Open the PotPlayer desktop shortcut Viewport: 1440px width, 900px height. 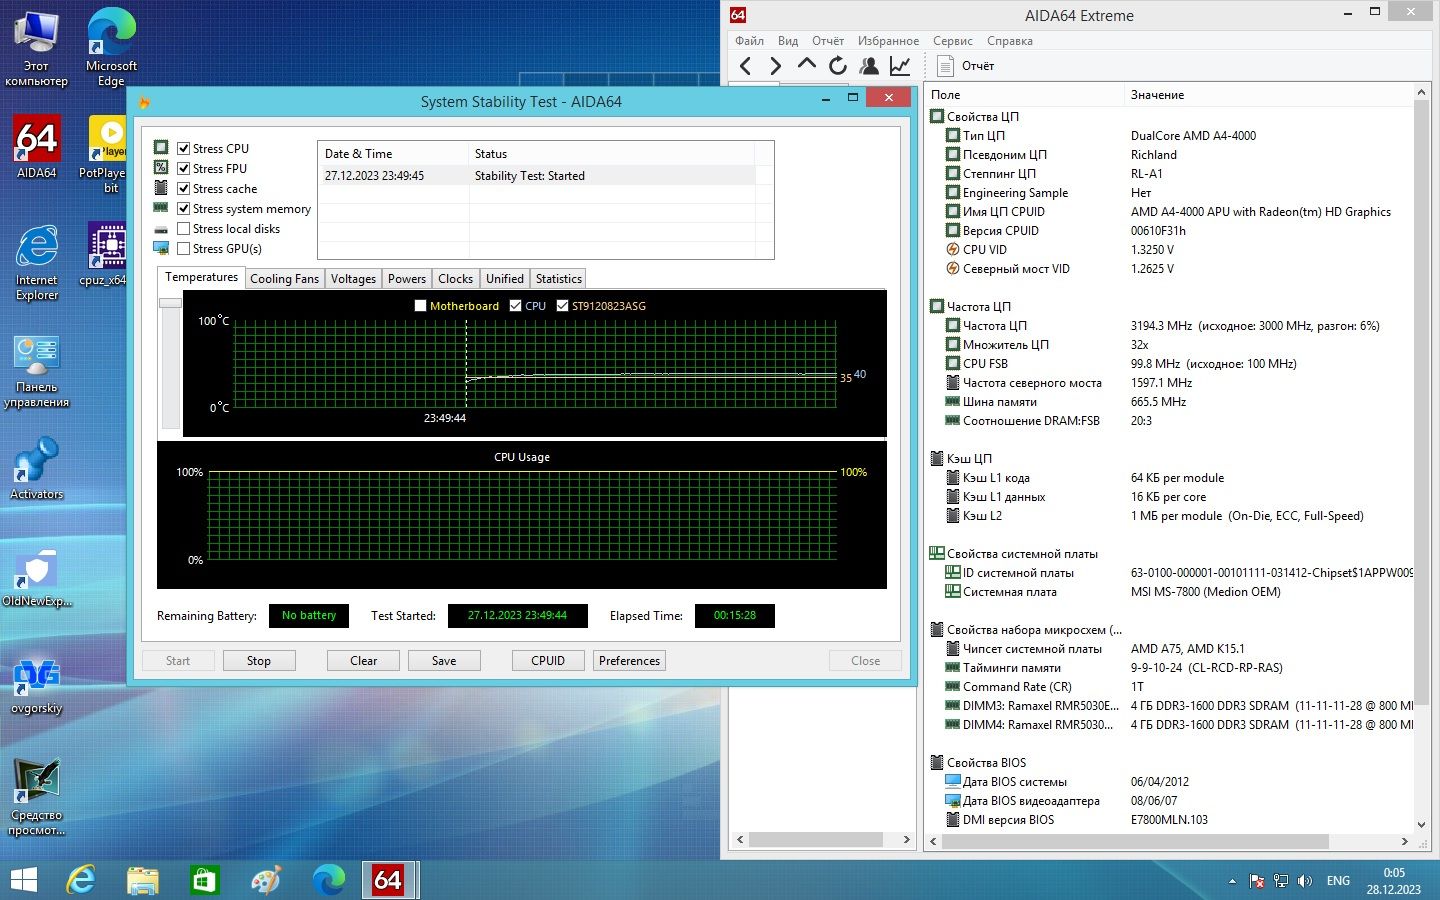tap(104, 154)
